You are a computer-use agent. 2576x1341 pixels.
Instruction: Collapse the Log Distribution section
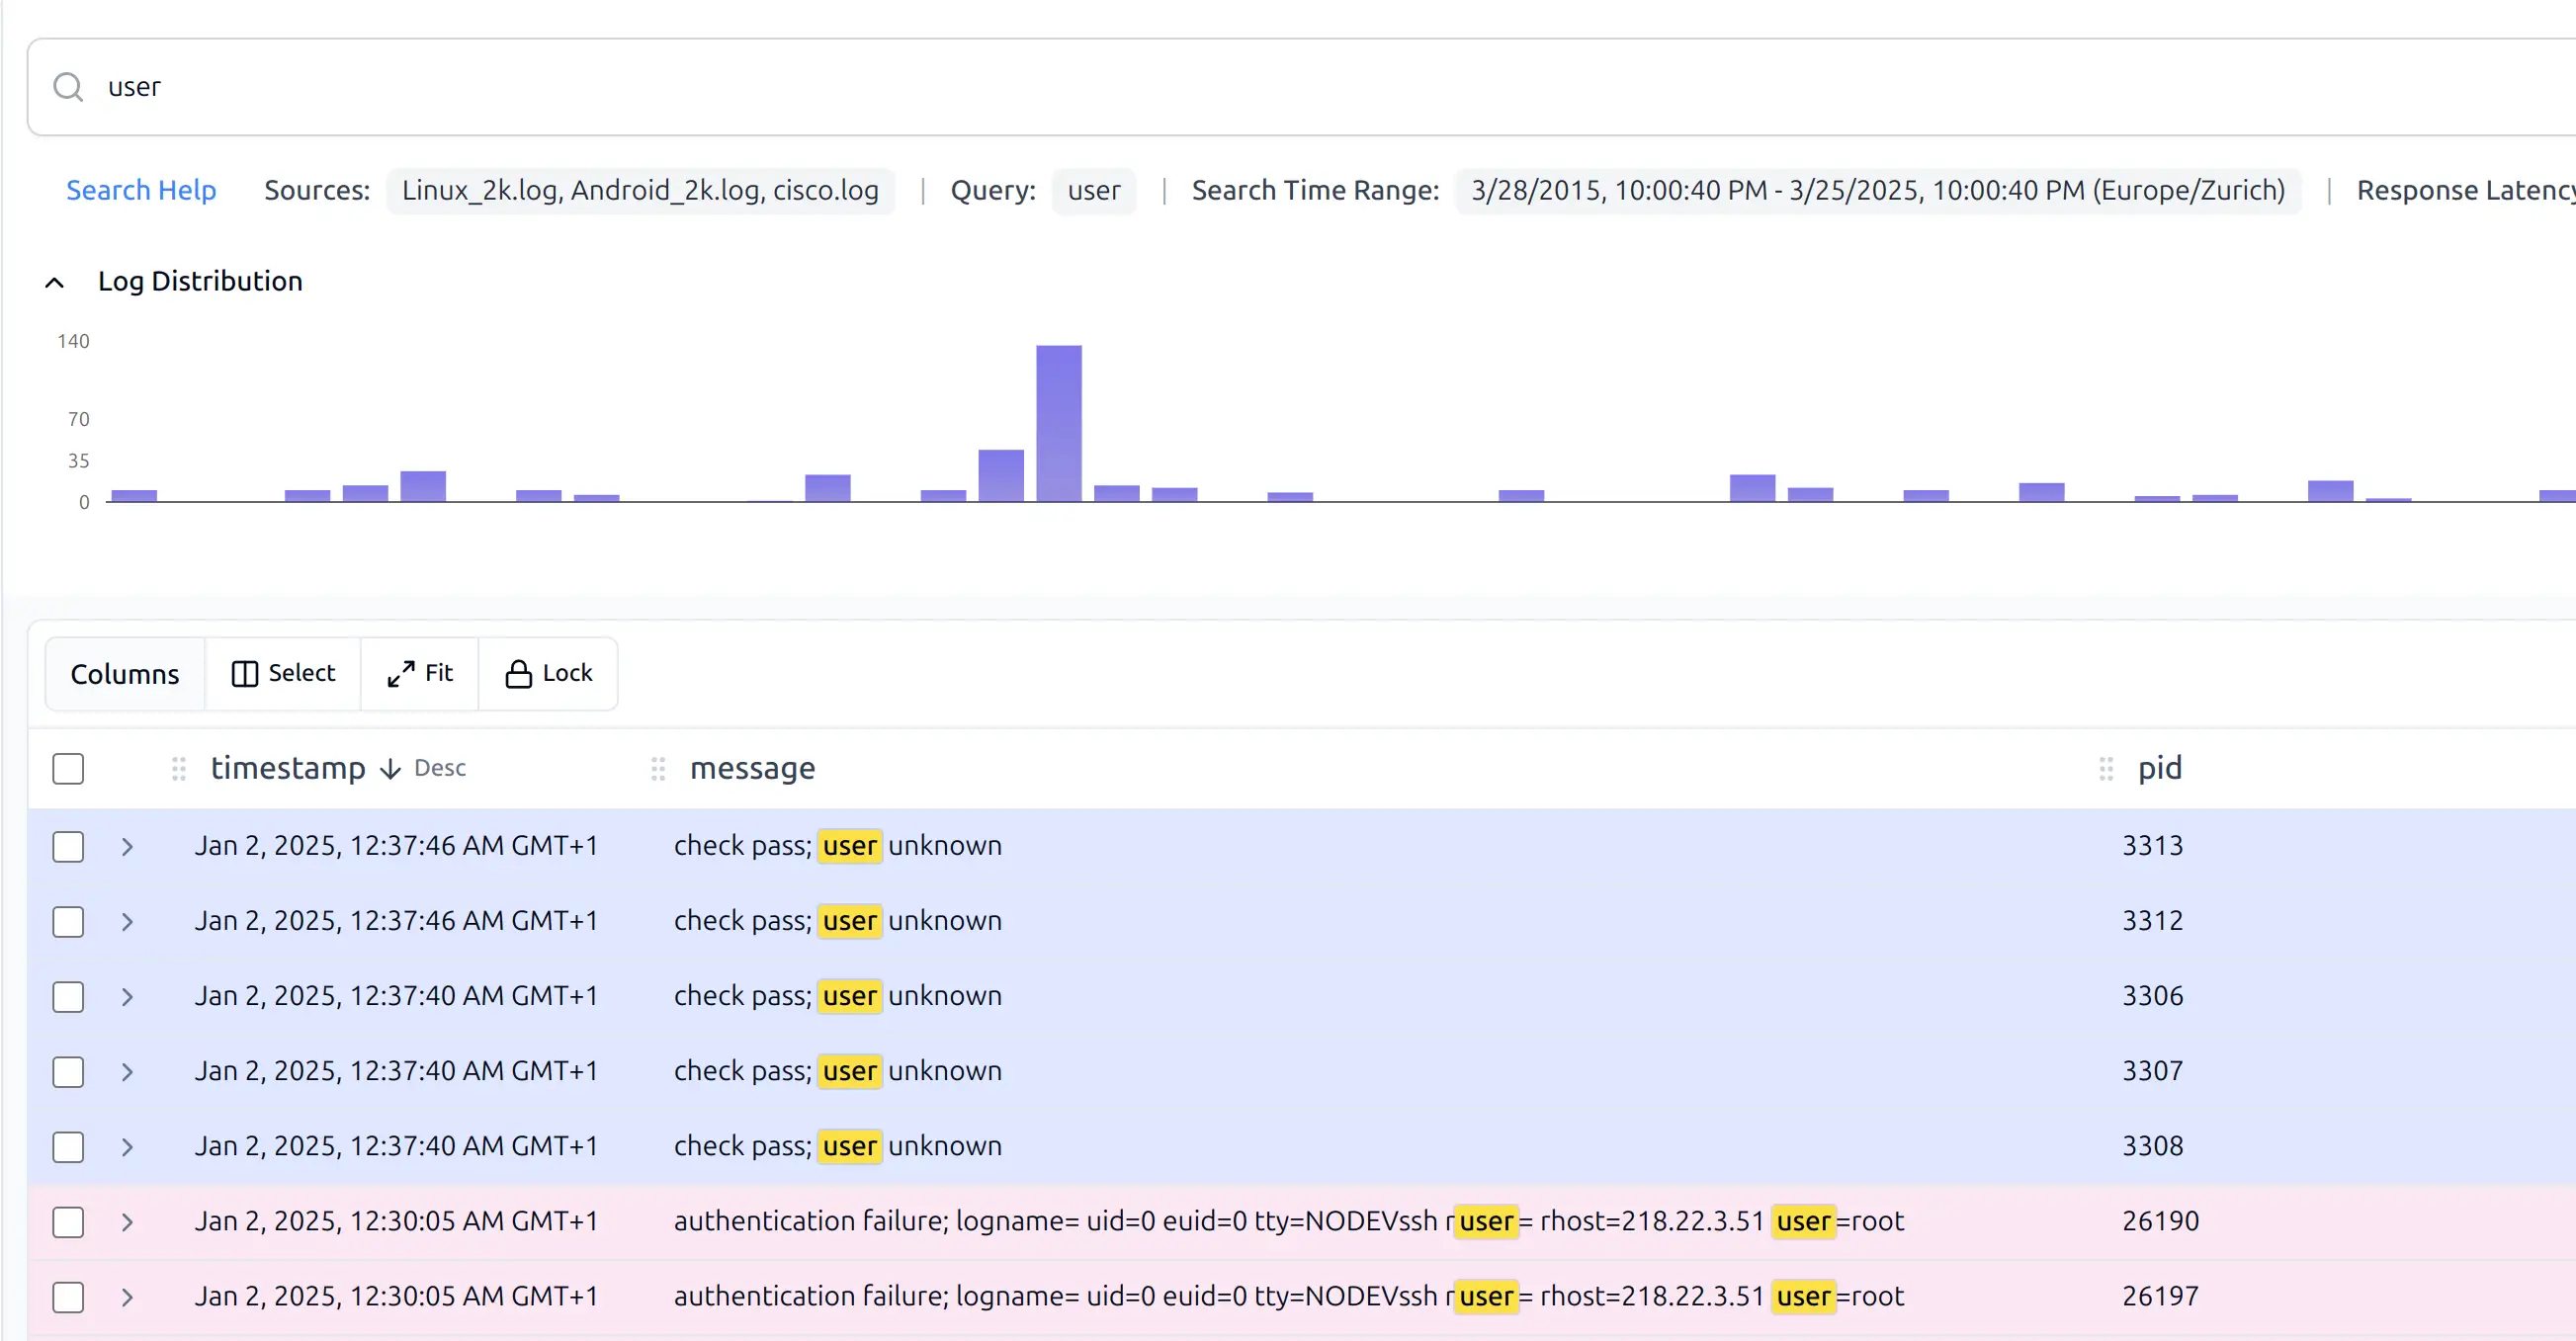coord(54,282)
